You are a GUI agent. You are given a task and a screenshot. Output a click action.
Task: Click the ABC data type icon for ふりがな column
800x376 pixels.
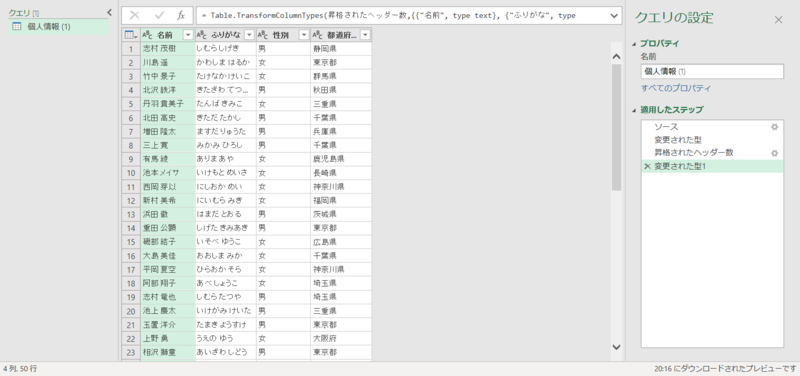pos(202,35)
